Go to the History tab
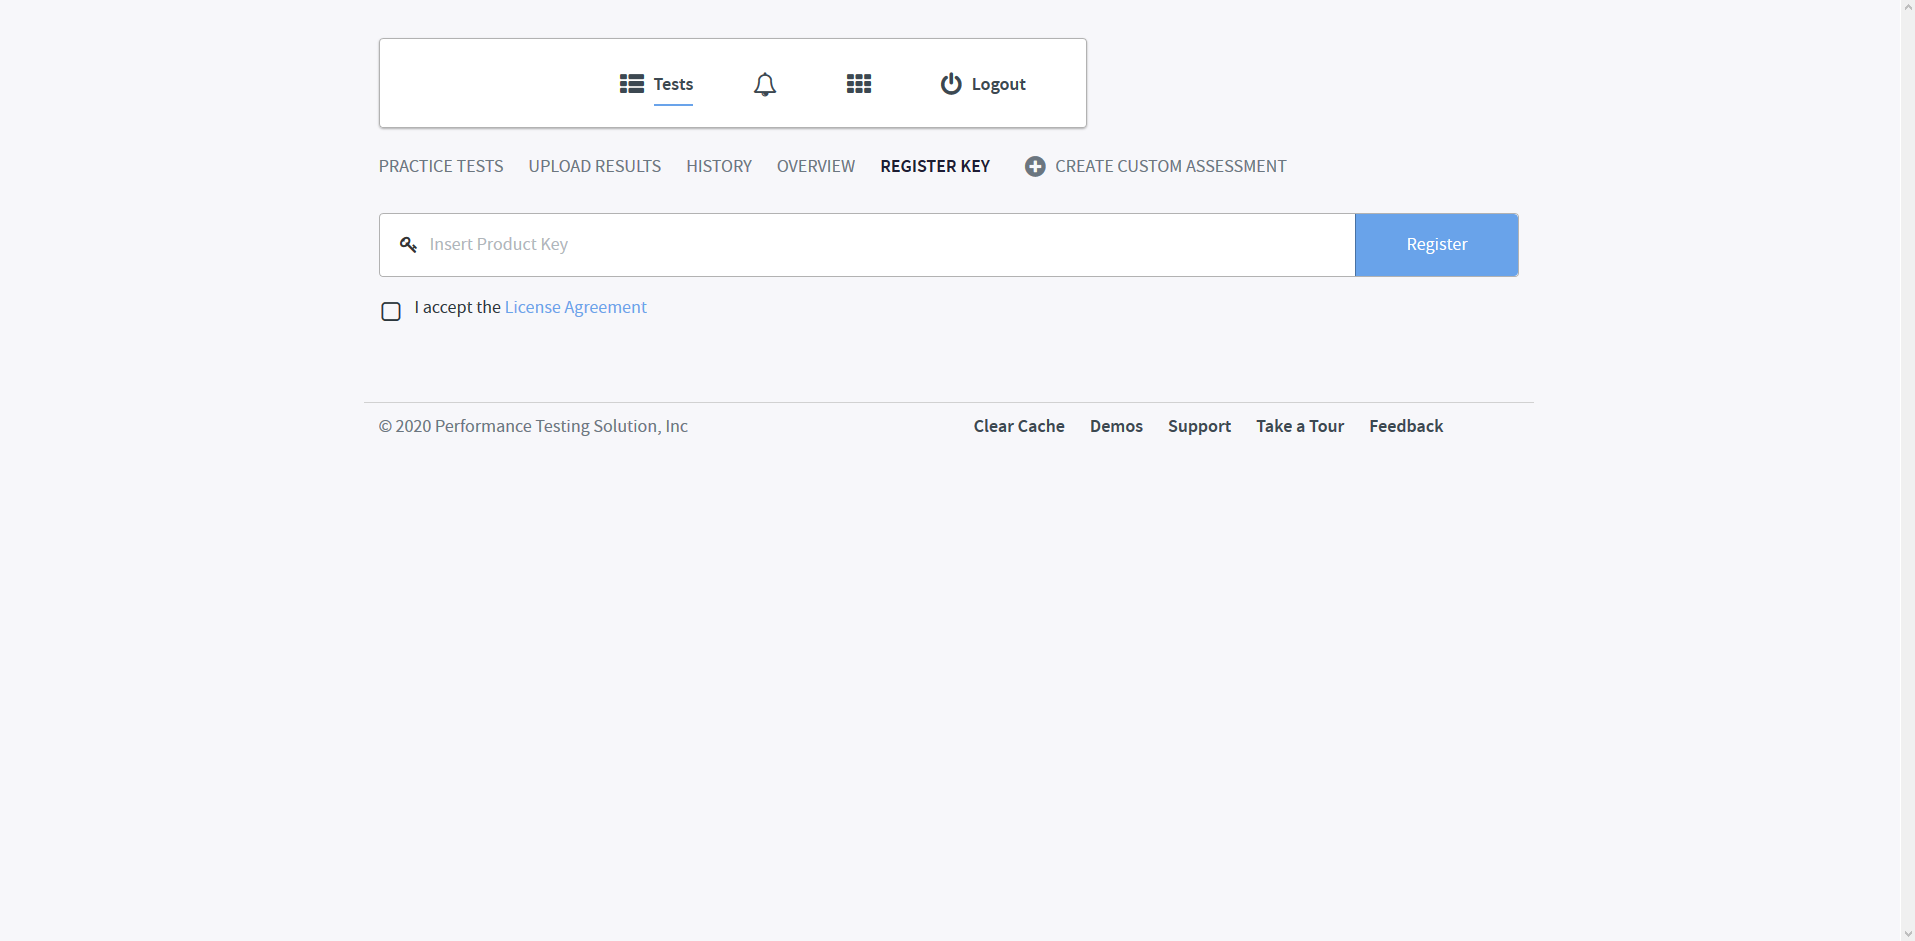Viewport: 1915px width, 941px height. 719,166
